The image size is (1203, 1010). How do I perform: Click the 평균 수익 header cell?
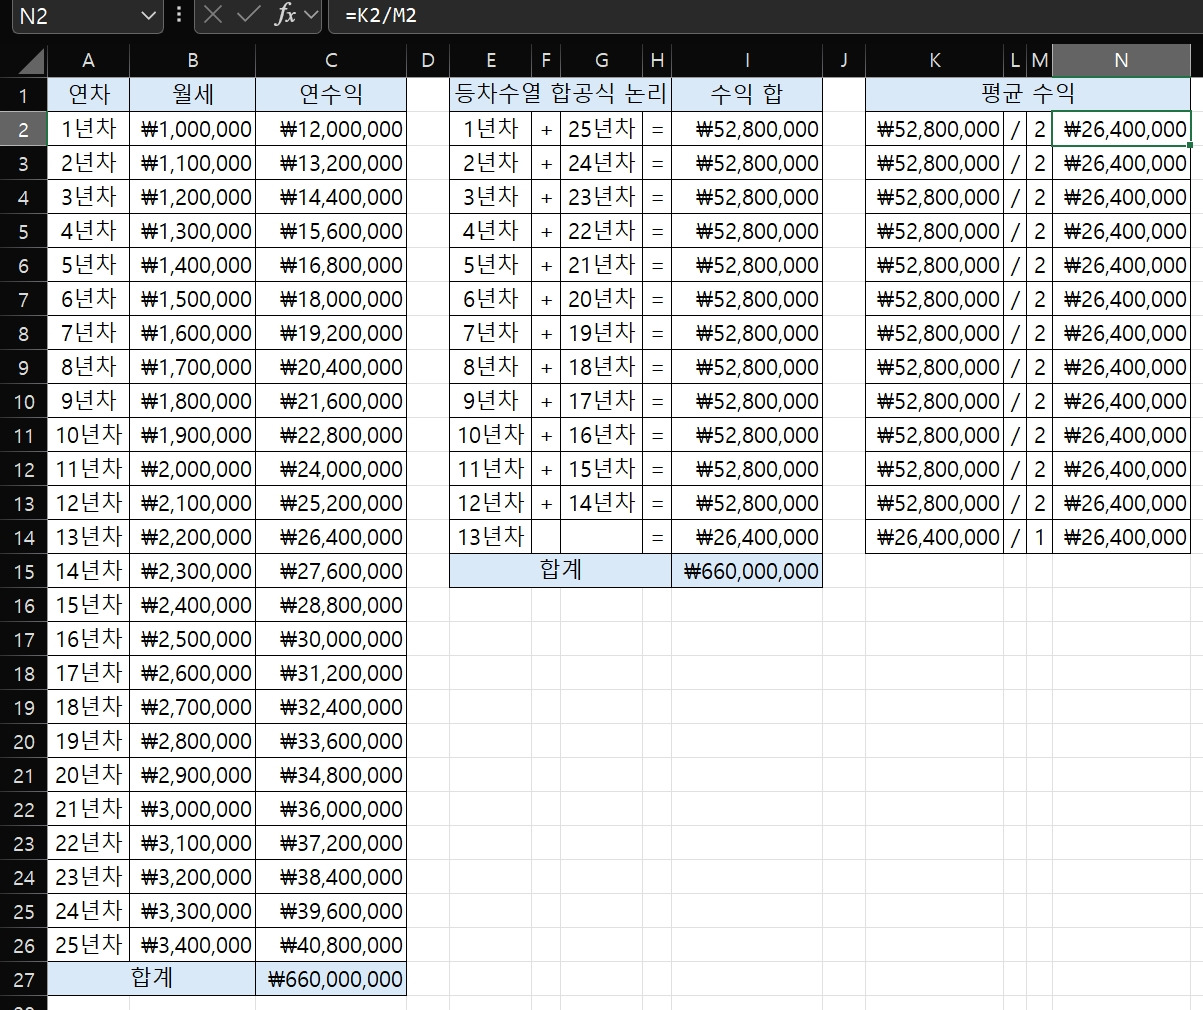(1028, 95)
